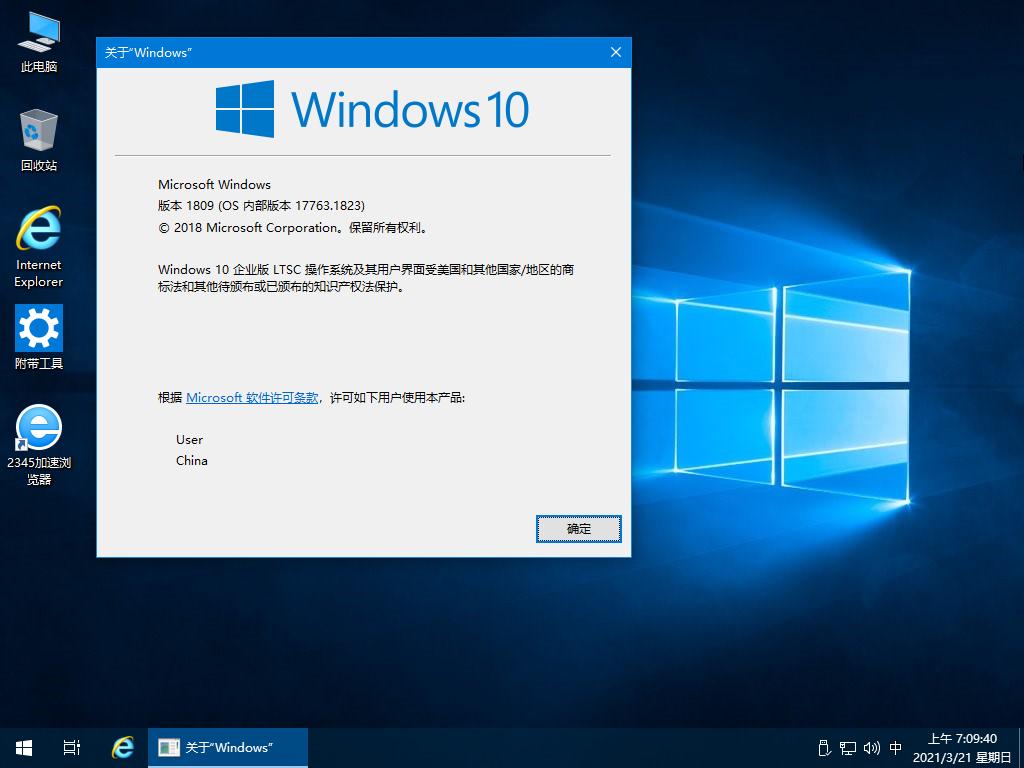Viewport: 1024px width, 768px height.
Task: Click the 2018 Microsoft Corporation copyright line
Action: (x=293, y=228)
